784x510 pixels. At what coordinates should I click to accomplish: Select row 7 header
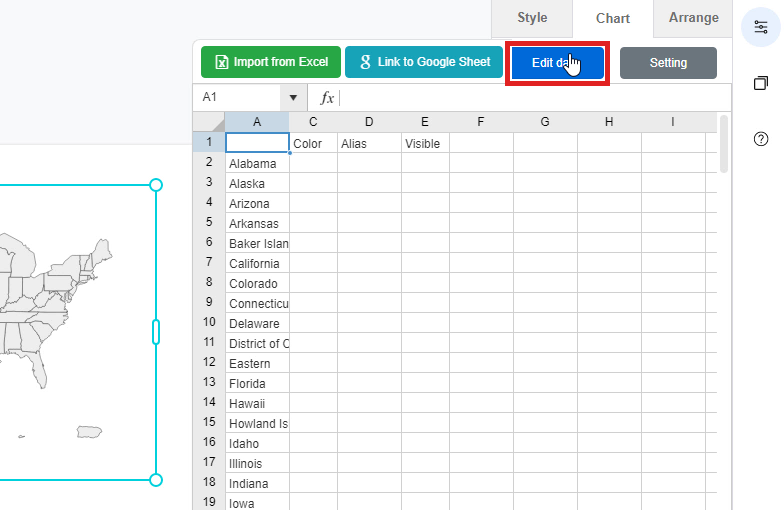(209, 262)
